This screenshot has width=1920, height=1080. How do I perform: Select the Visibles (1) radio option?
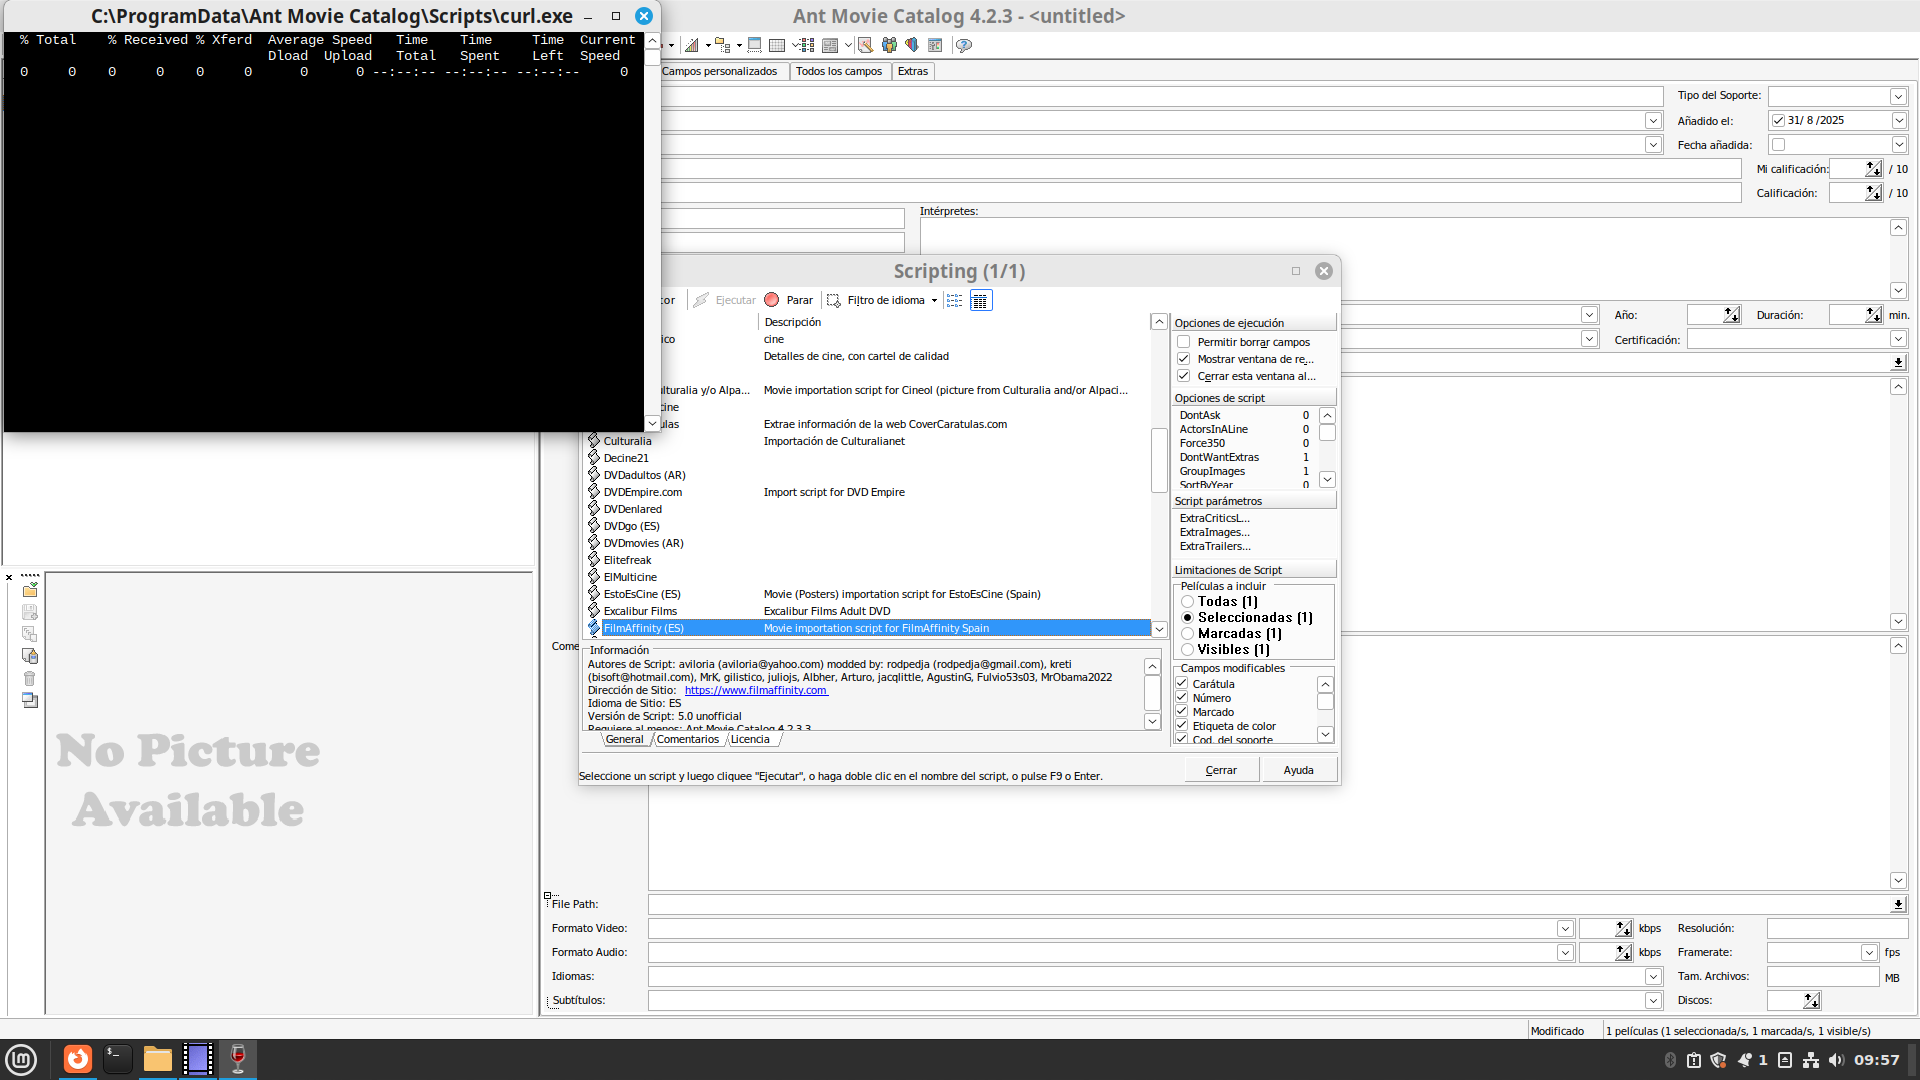(x=1188, y=650)
